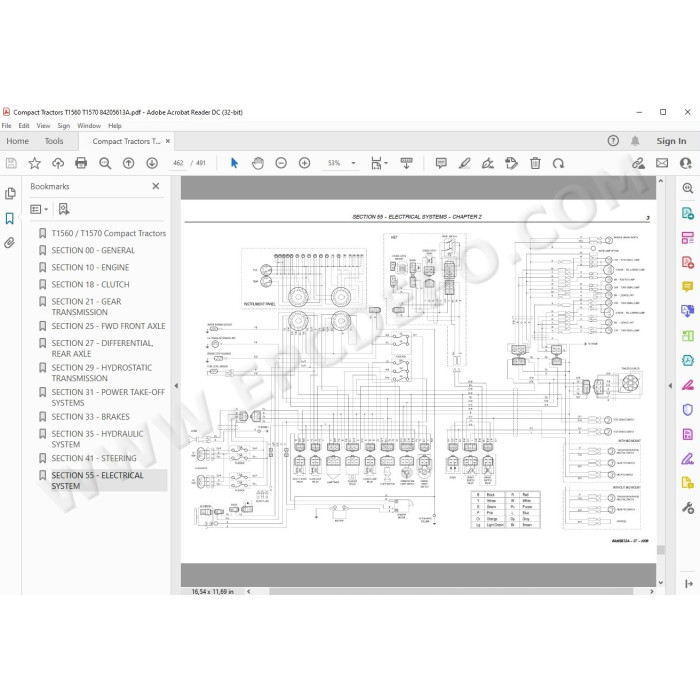Zoom out with the minus button

(281, 163)
